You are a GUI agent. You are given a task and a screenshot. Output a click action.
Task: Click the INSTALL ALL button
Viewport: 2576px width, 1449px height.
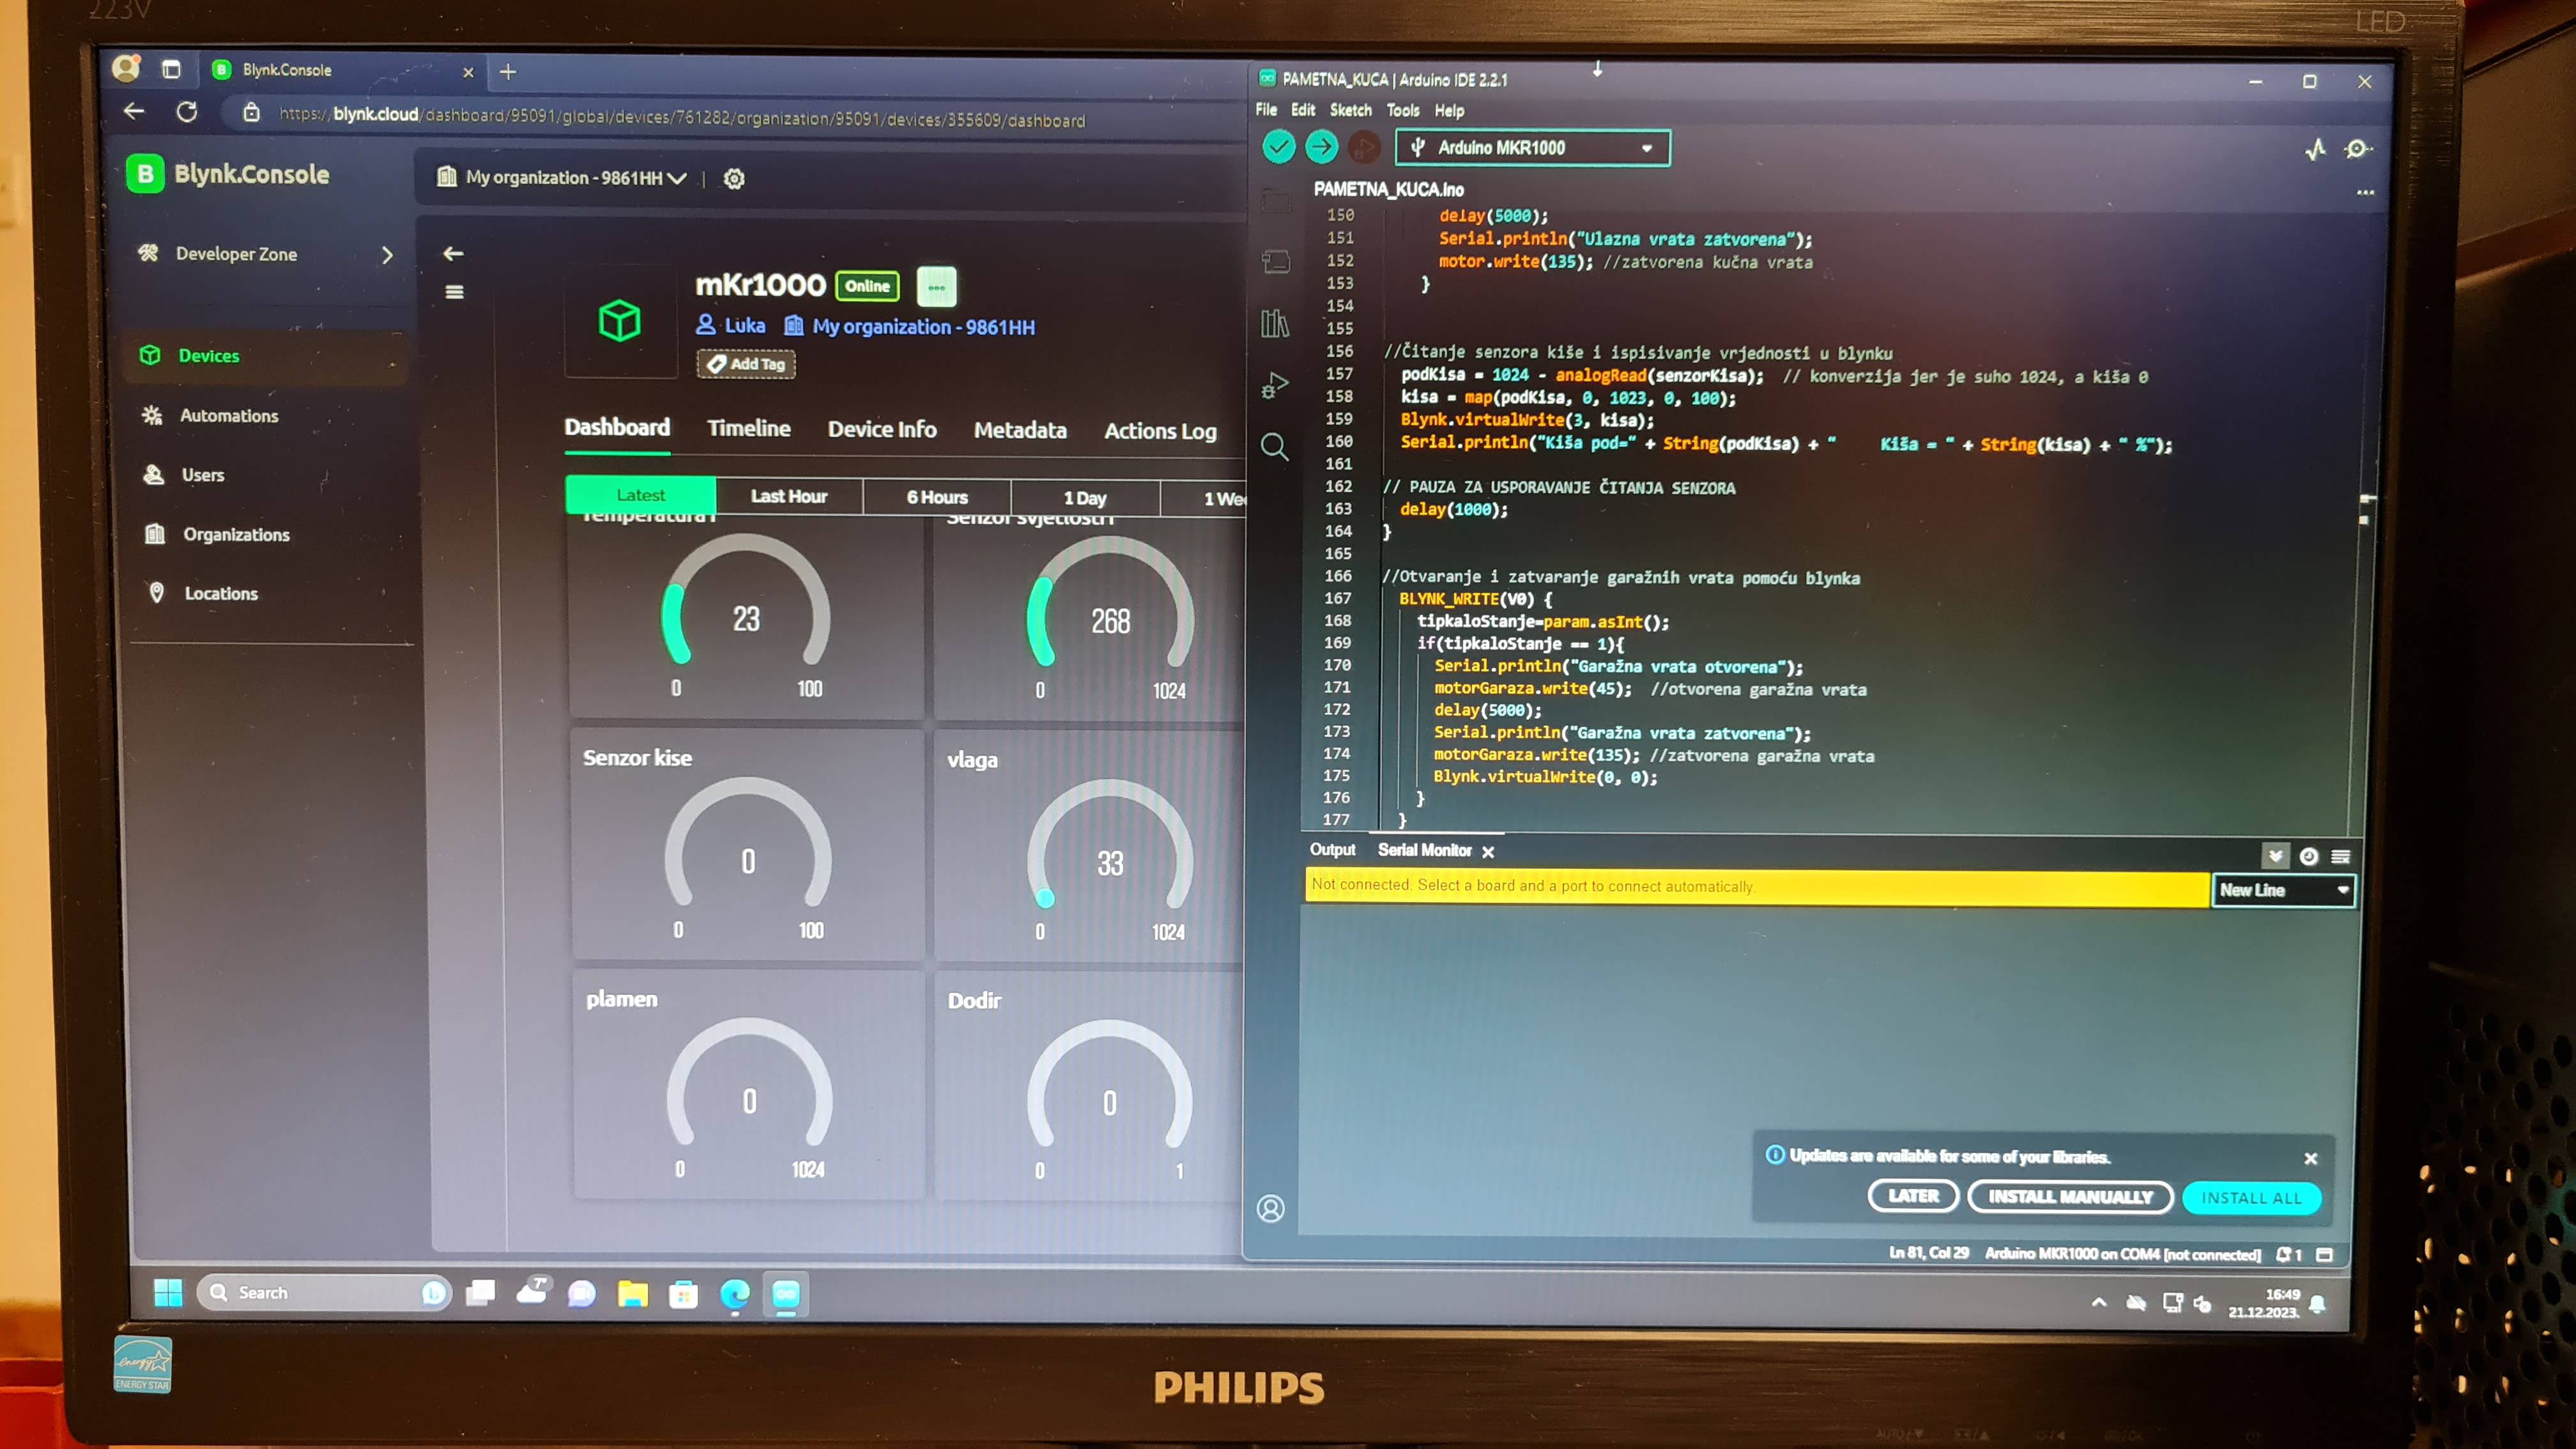pos(2251,1198)
